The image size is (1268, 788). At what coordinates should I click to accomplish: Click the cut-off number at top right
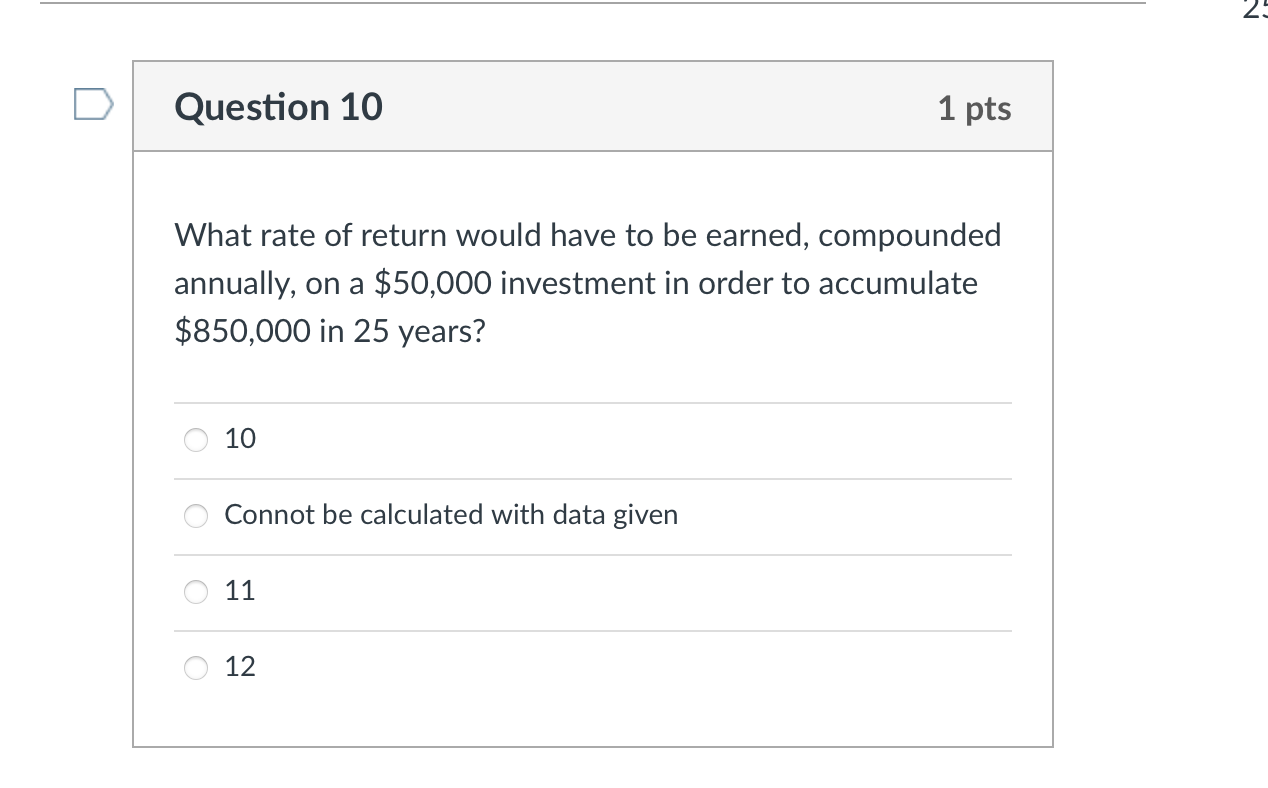[1254, 10]
